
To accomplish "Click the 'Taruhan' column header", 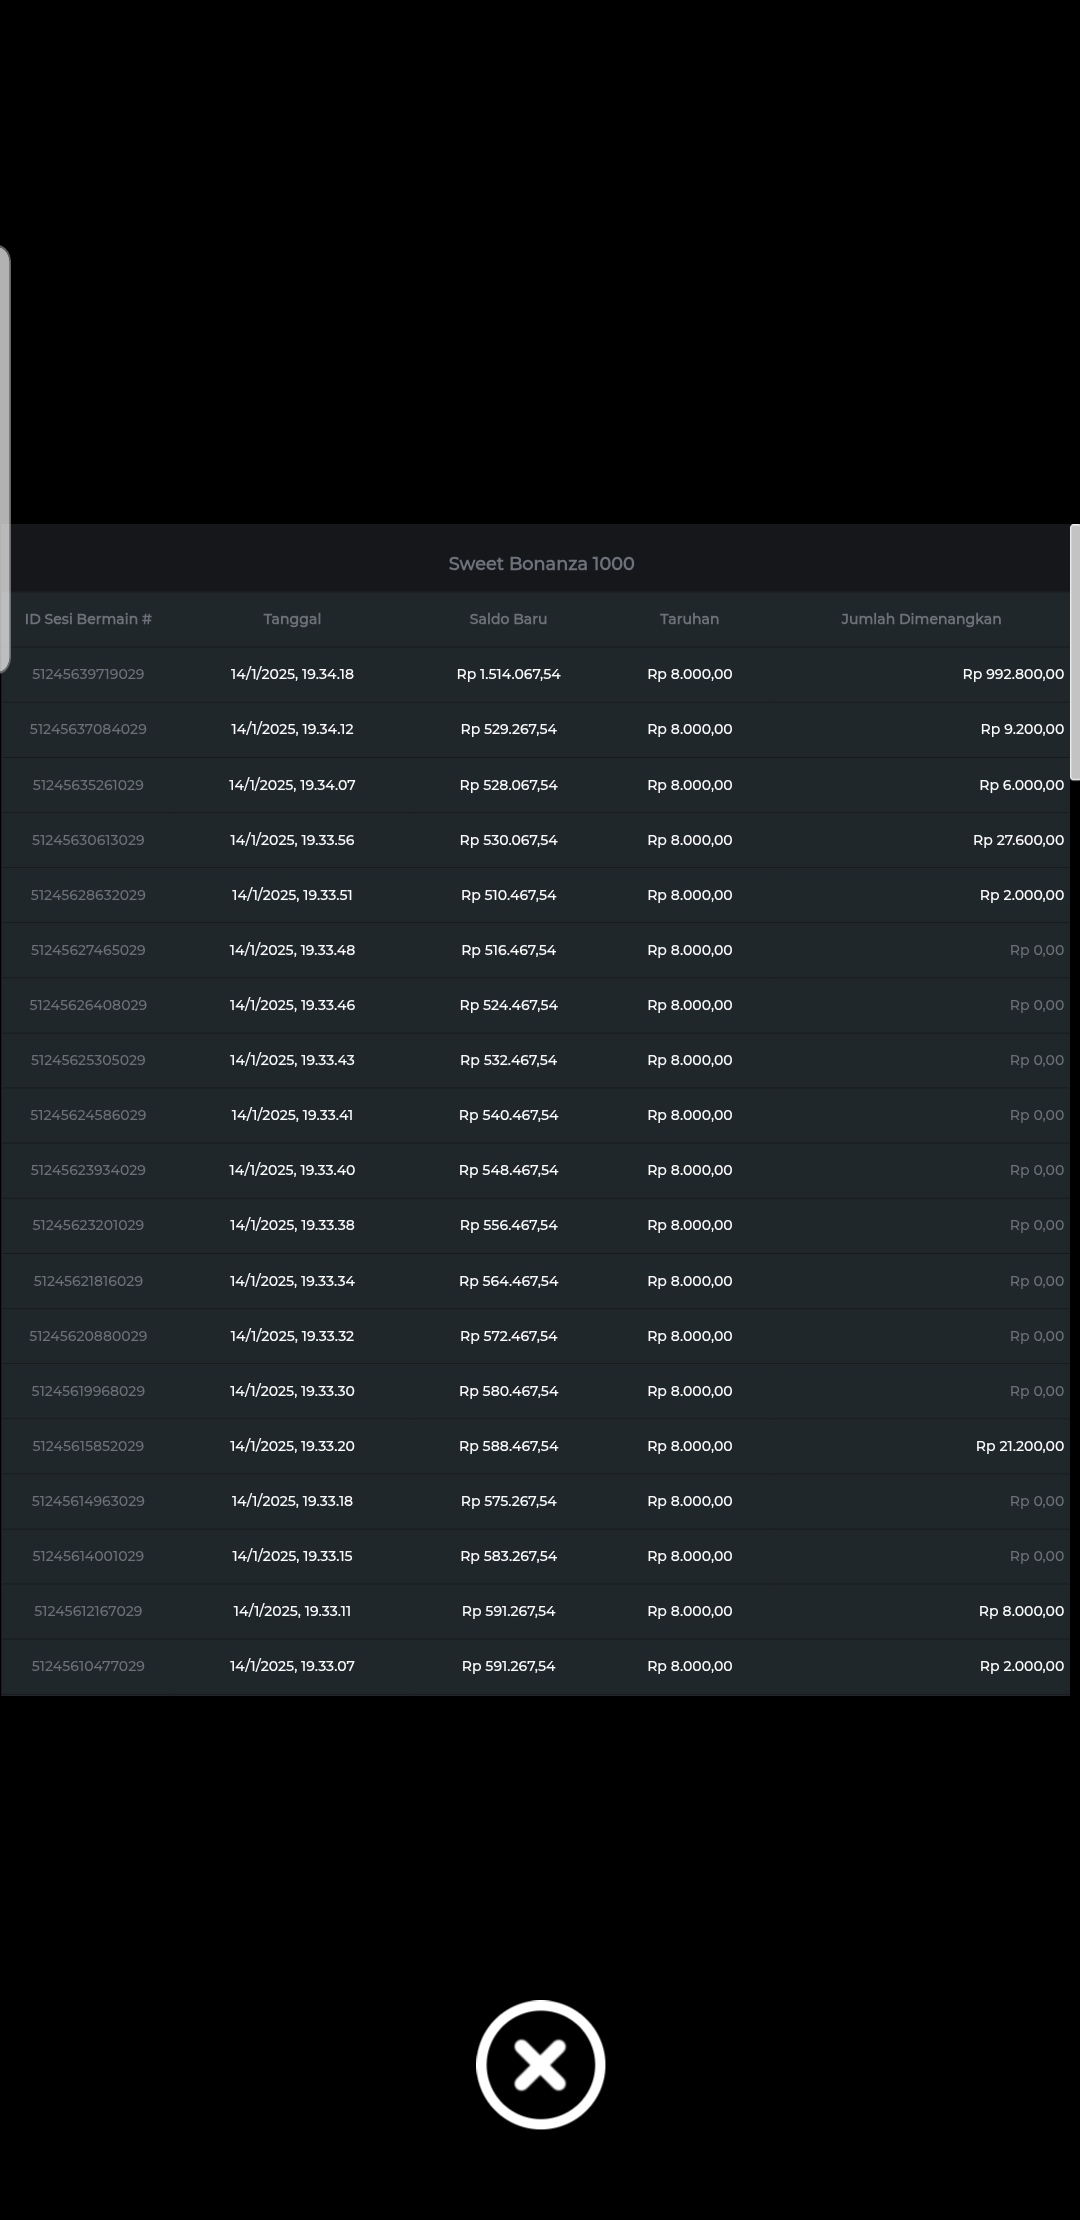I will point(689,619).
